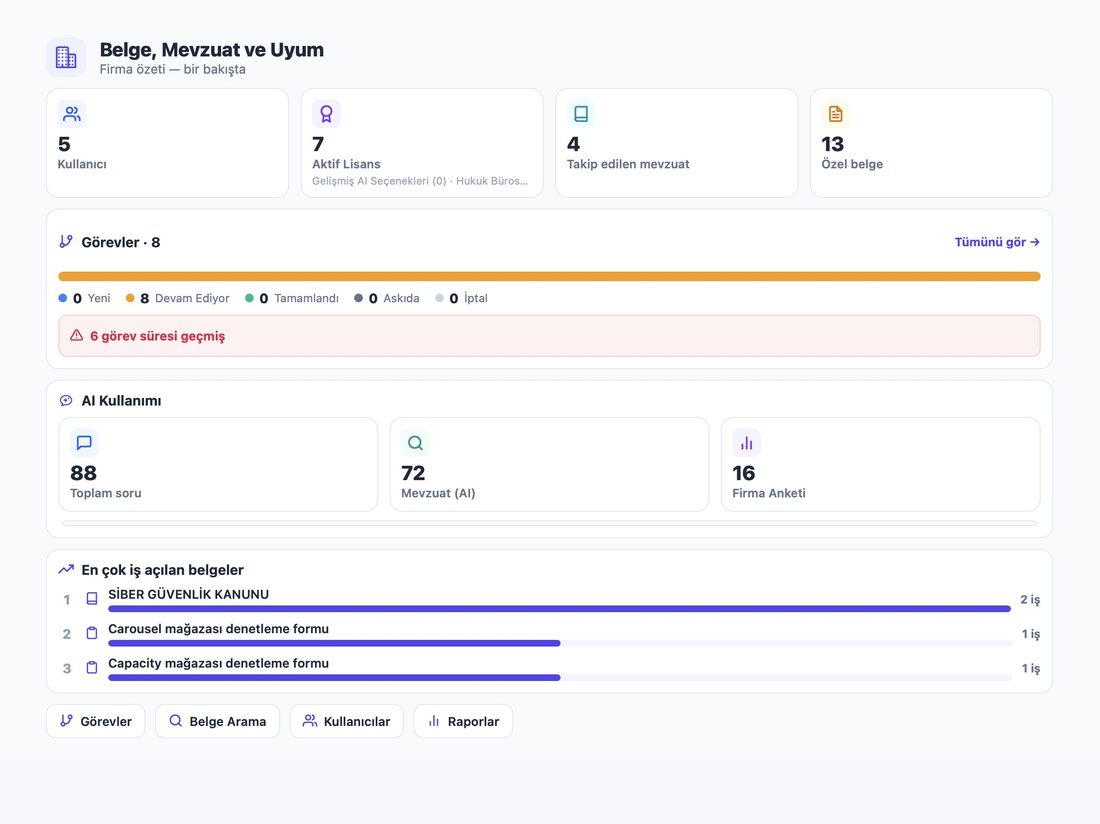Click the building icon beside the page title
The width and height of the screenshot is (1100, 824).
(x=66, y=58)
